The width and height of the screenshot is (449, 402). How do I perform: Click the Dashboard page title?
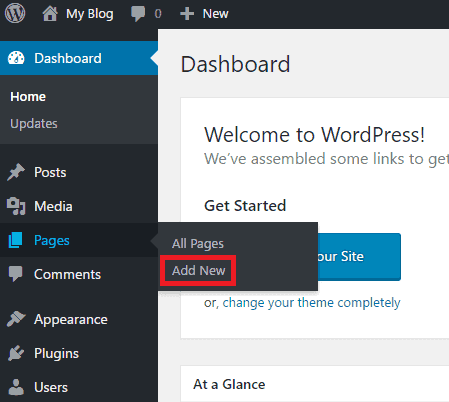(235, 64)
